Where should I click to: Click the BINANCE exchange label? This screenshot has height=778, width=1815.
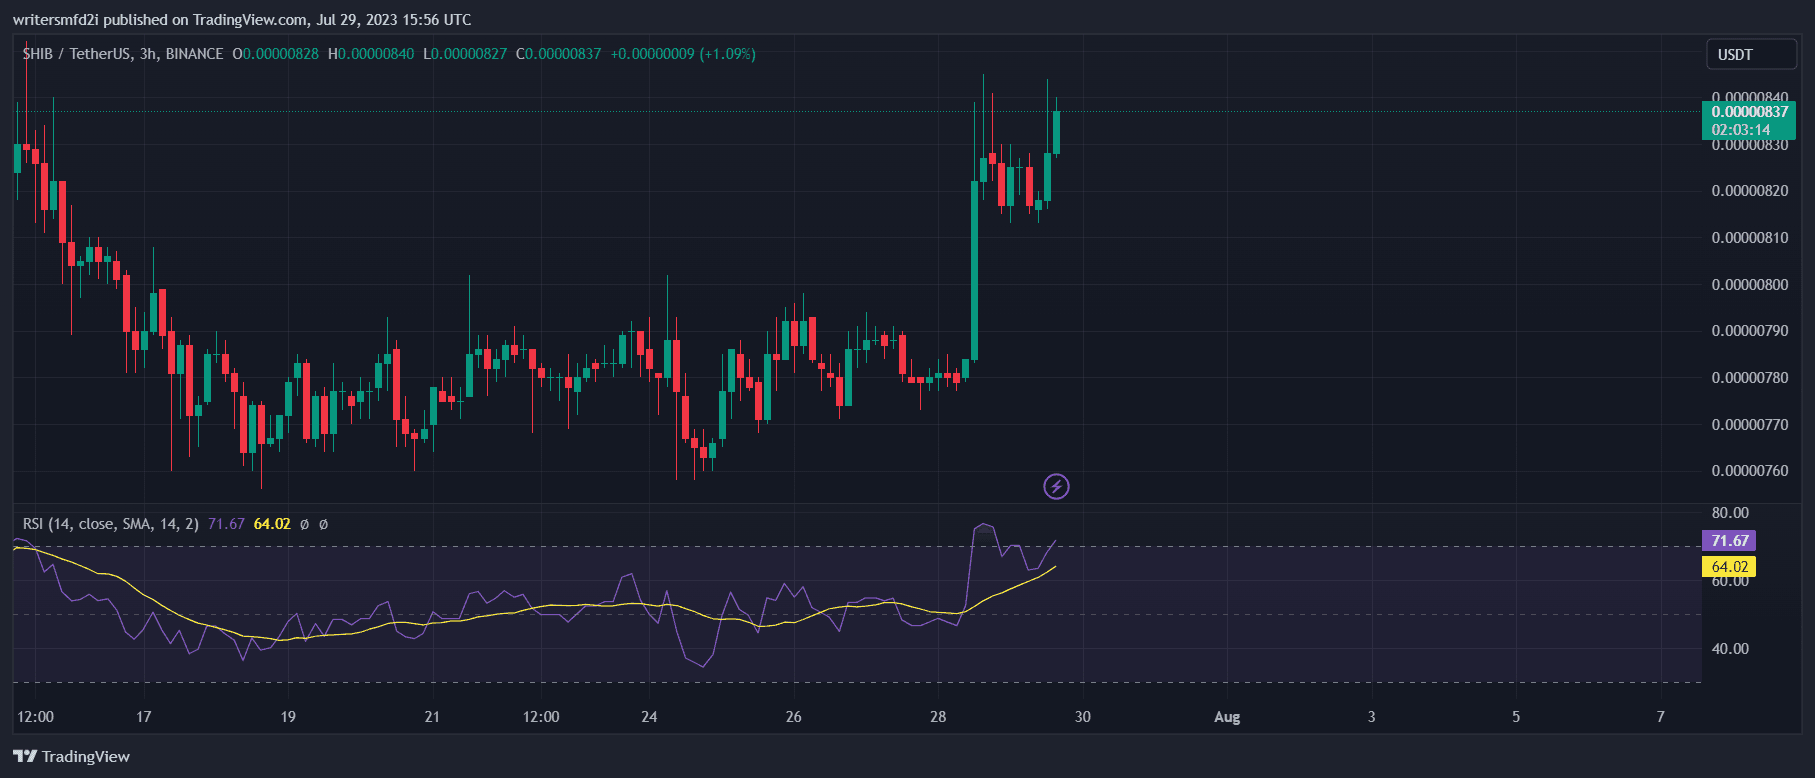pyautogui.click(x=194, y=54)
